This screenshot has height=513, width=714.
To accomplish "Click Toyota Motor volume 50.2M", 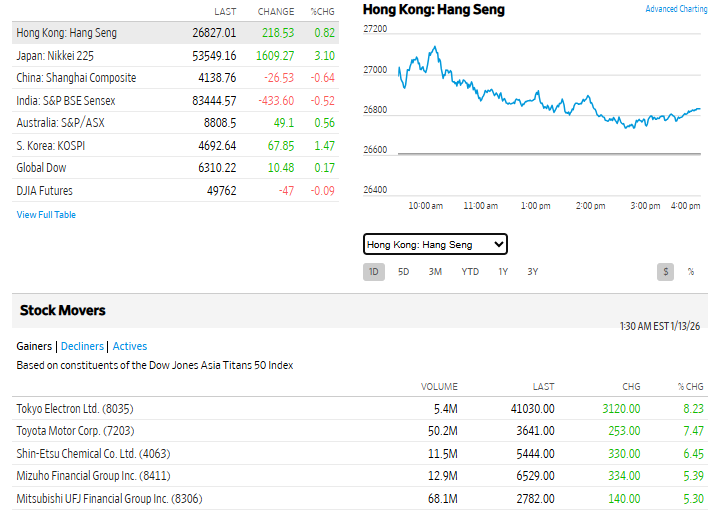I will (443, 431).
